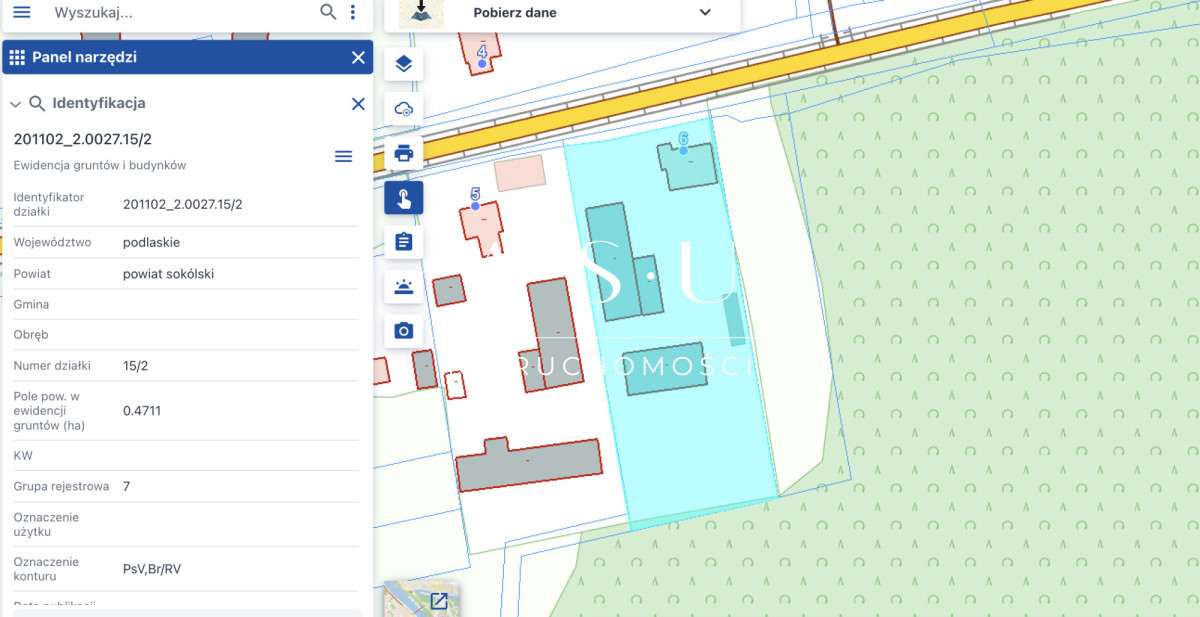Click the grid icon beside Panel narzędzi
Screen dimensions: 1200x617
(17, 57)
